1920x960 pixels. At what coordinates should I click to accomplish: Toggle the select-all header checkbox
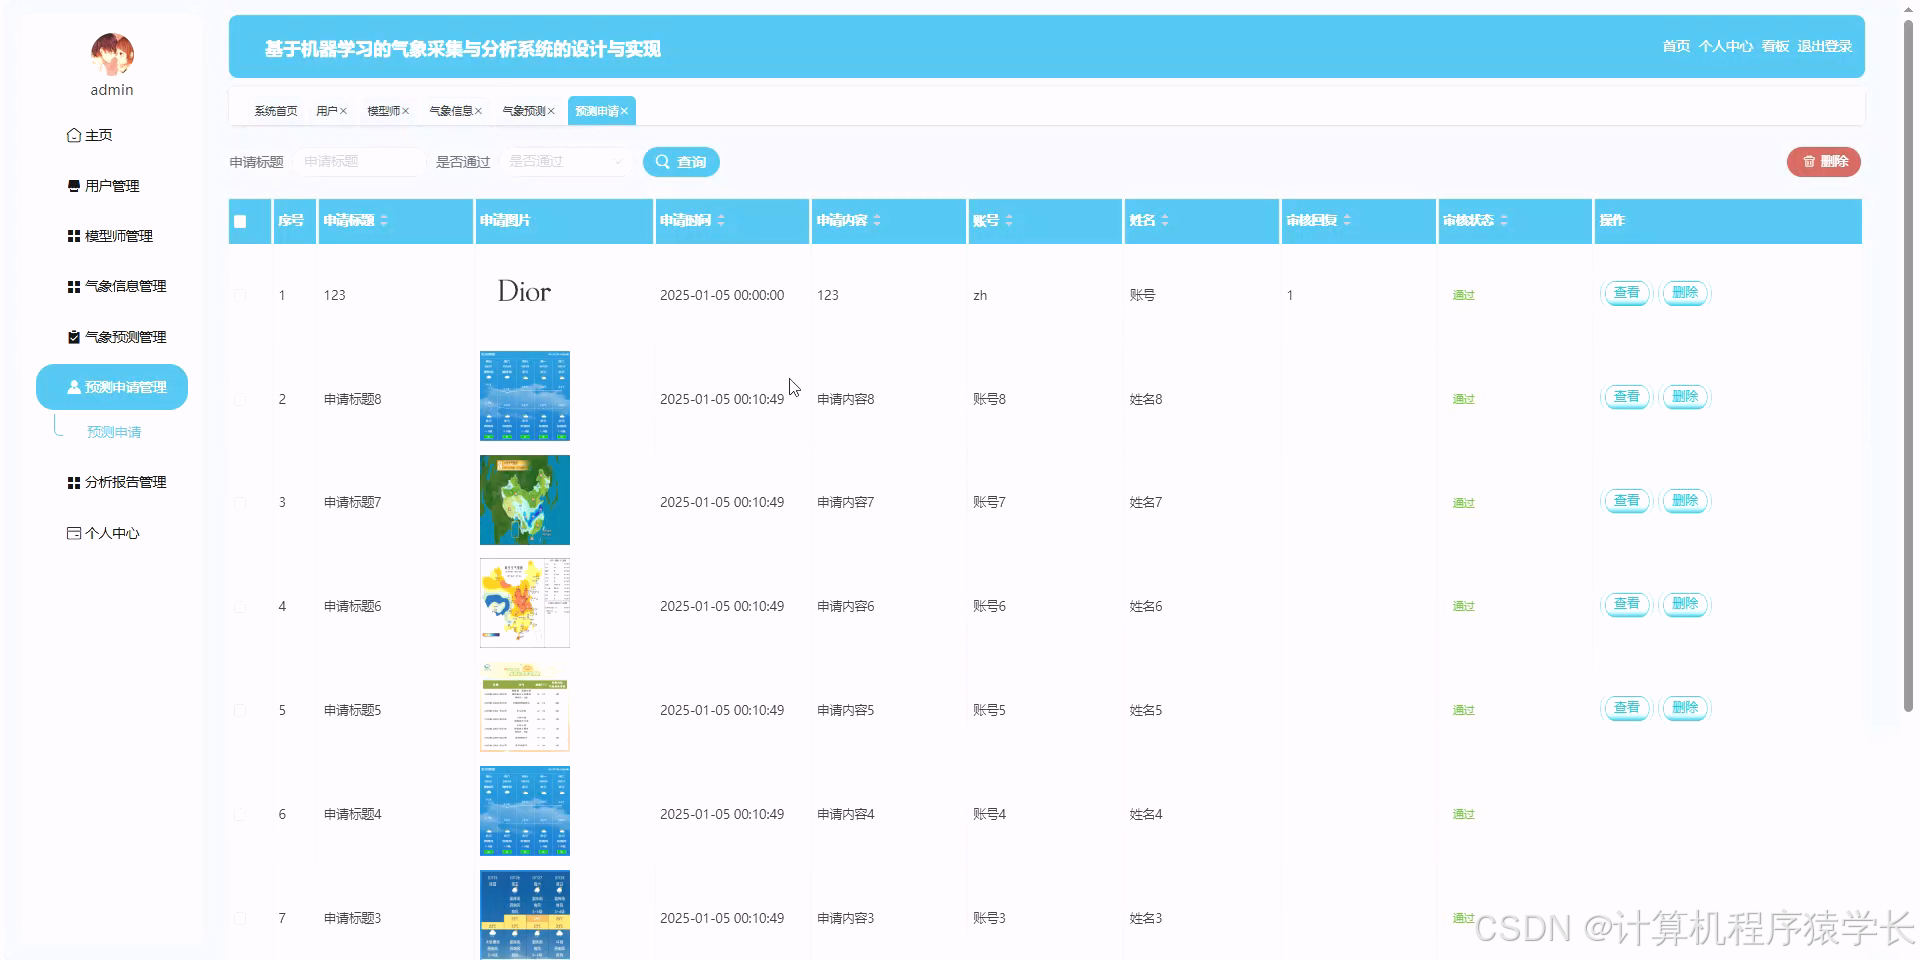[x=240, y=221]
